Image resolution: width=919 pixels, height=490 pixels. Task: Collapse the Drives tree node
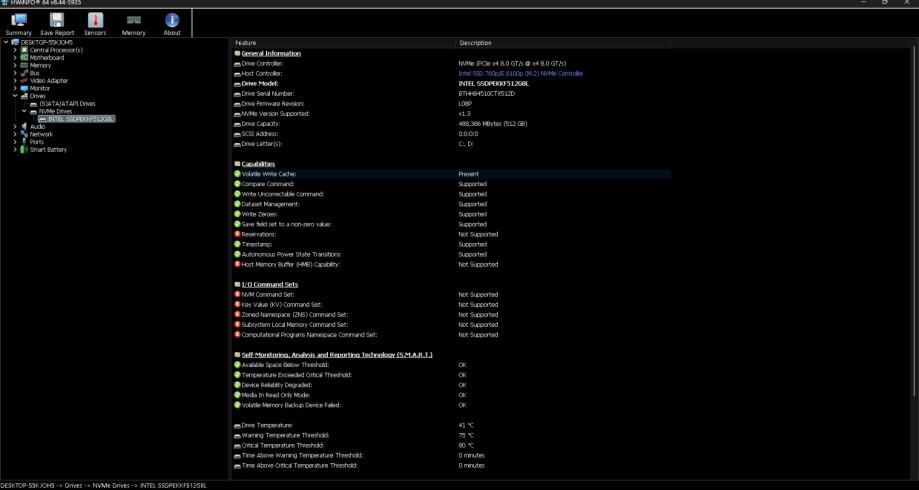[x=15, y=95]
